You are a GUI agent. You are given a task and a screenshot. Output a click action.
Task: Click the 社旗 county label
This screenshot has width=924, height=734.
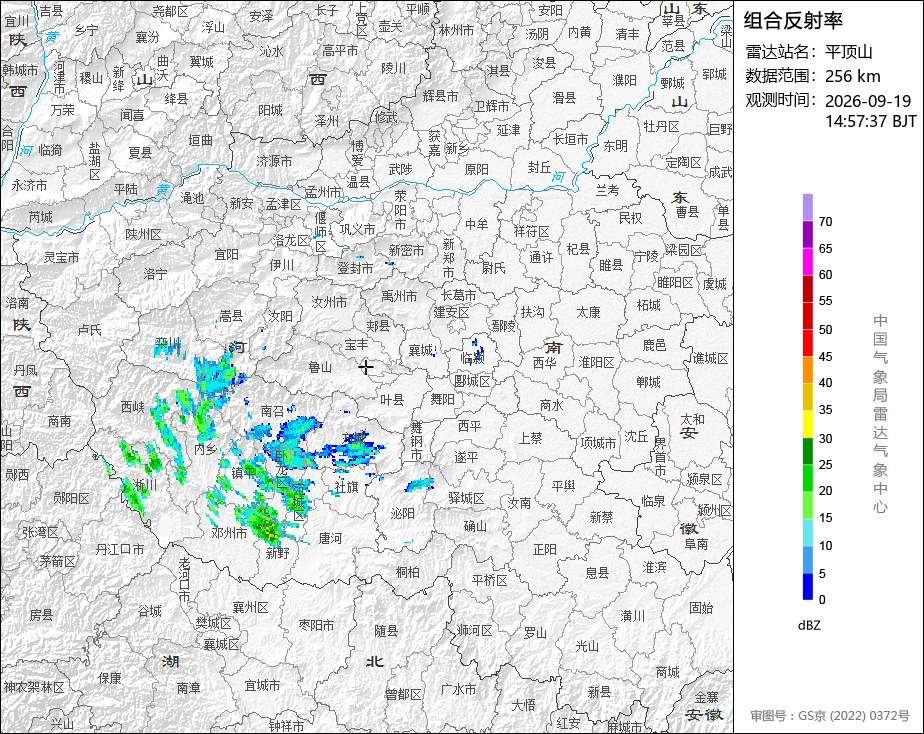click(346, 487)
